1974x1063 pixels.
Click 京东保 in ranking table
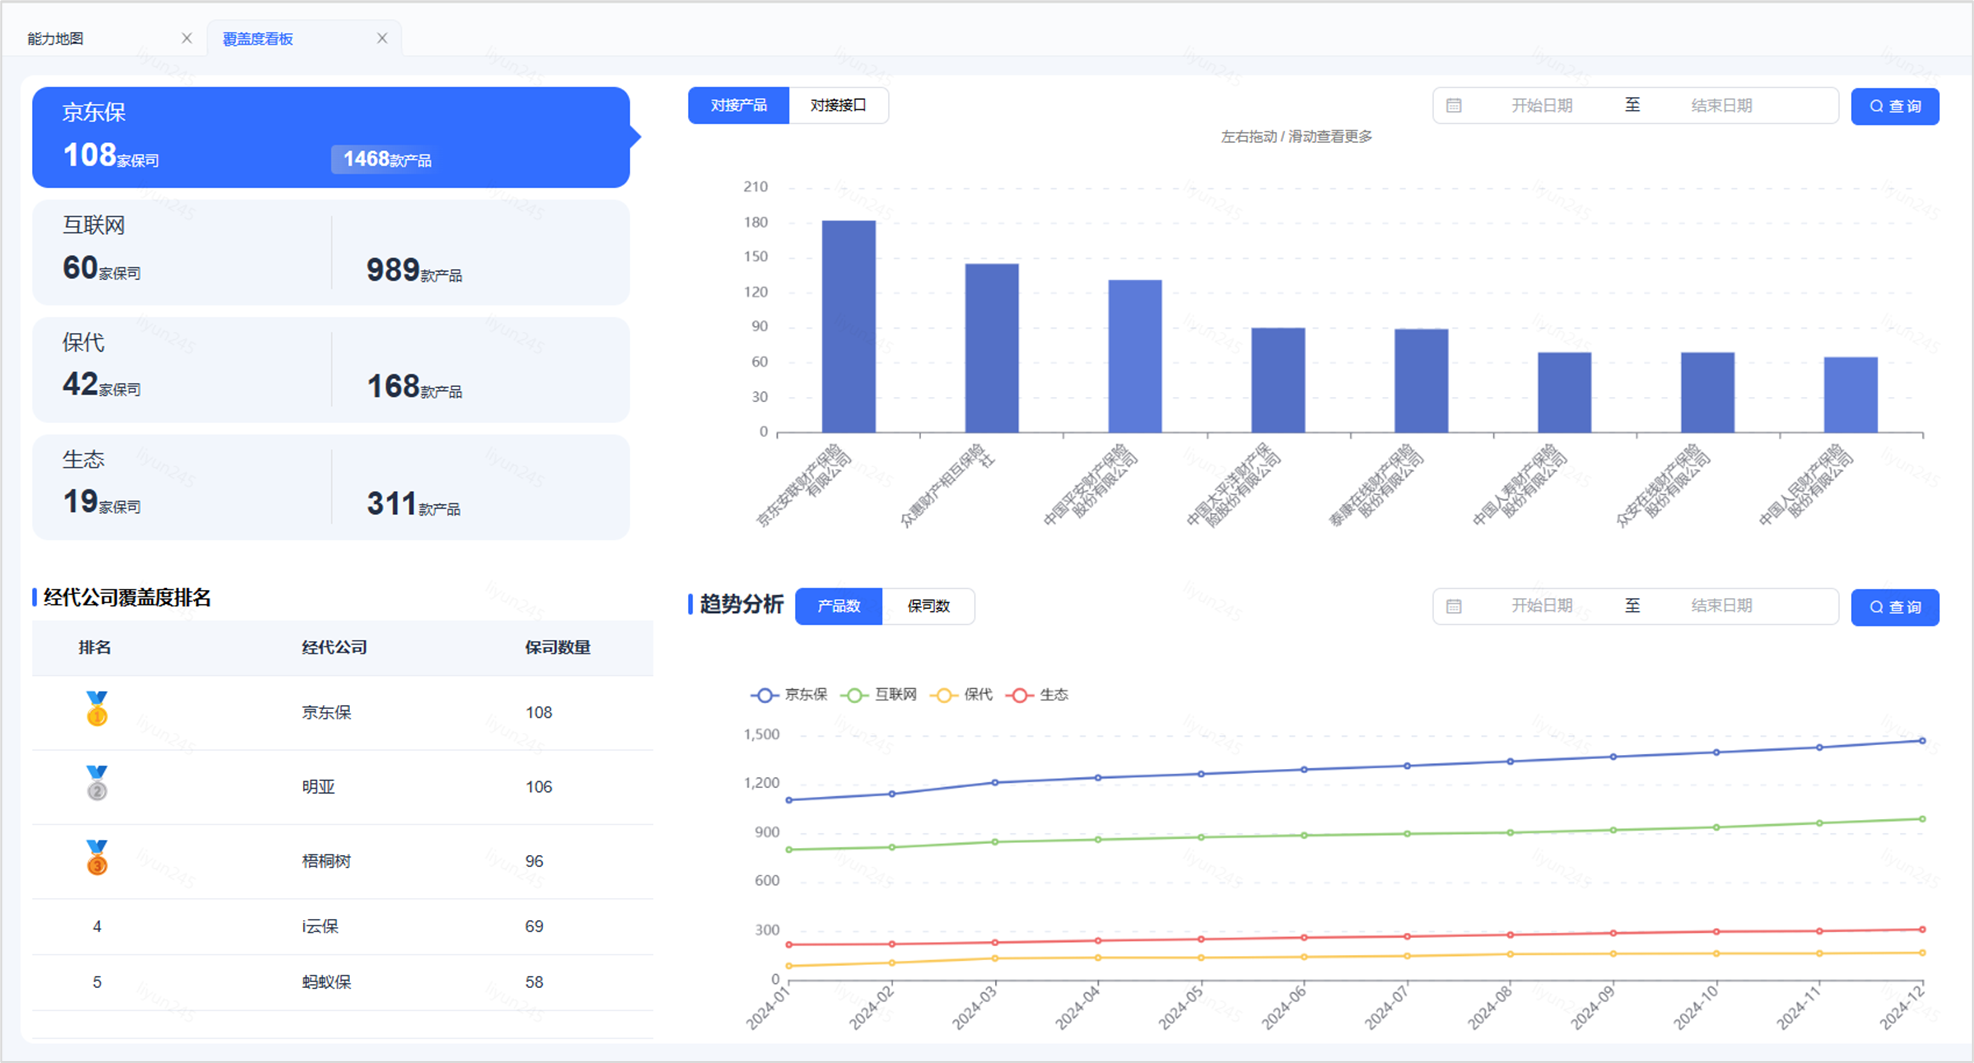[x=327, y=713]
